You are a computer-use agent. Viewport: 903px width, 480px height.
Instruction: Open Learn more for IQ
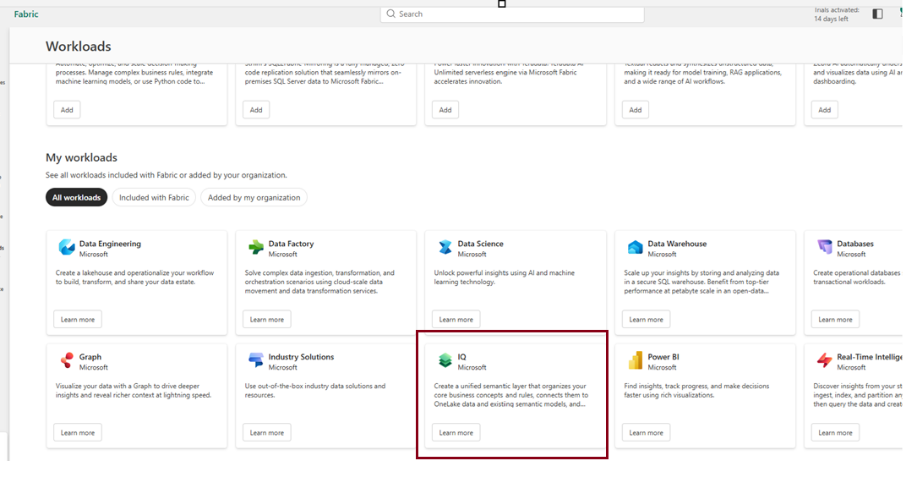tap(456, 433)
